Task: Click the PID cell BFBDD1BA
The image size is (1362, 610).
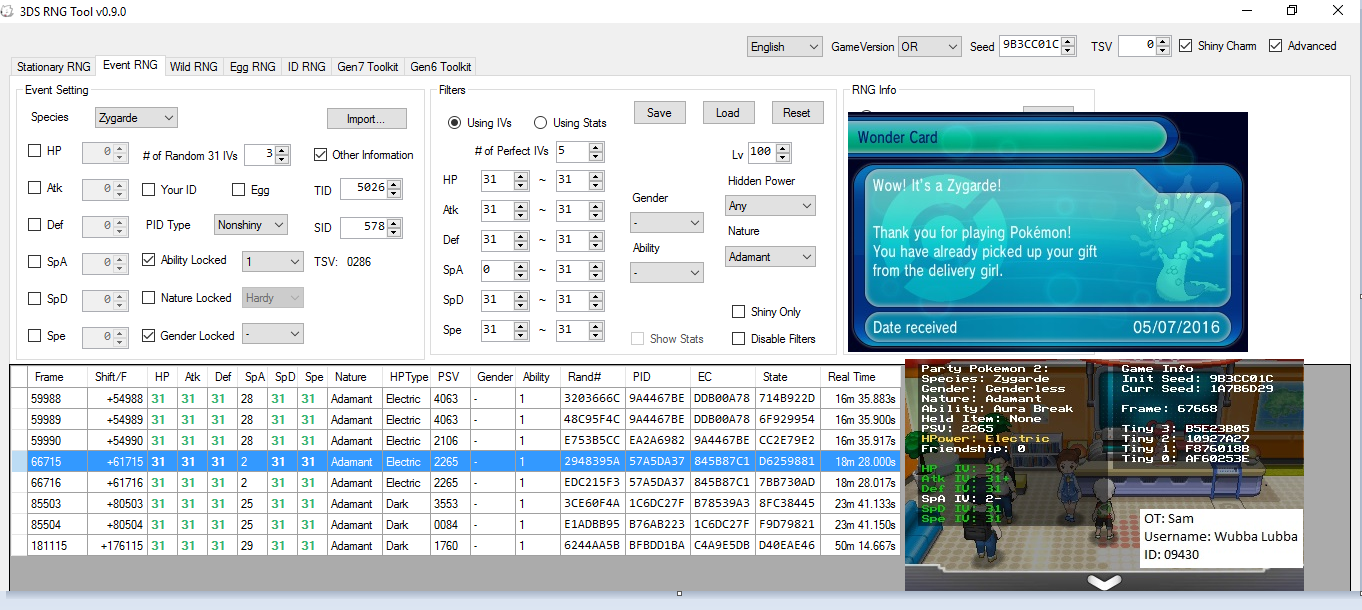Action: (x=658, y=546)
